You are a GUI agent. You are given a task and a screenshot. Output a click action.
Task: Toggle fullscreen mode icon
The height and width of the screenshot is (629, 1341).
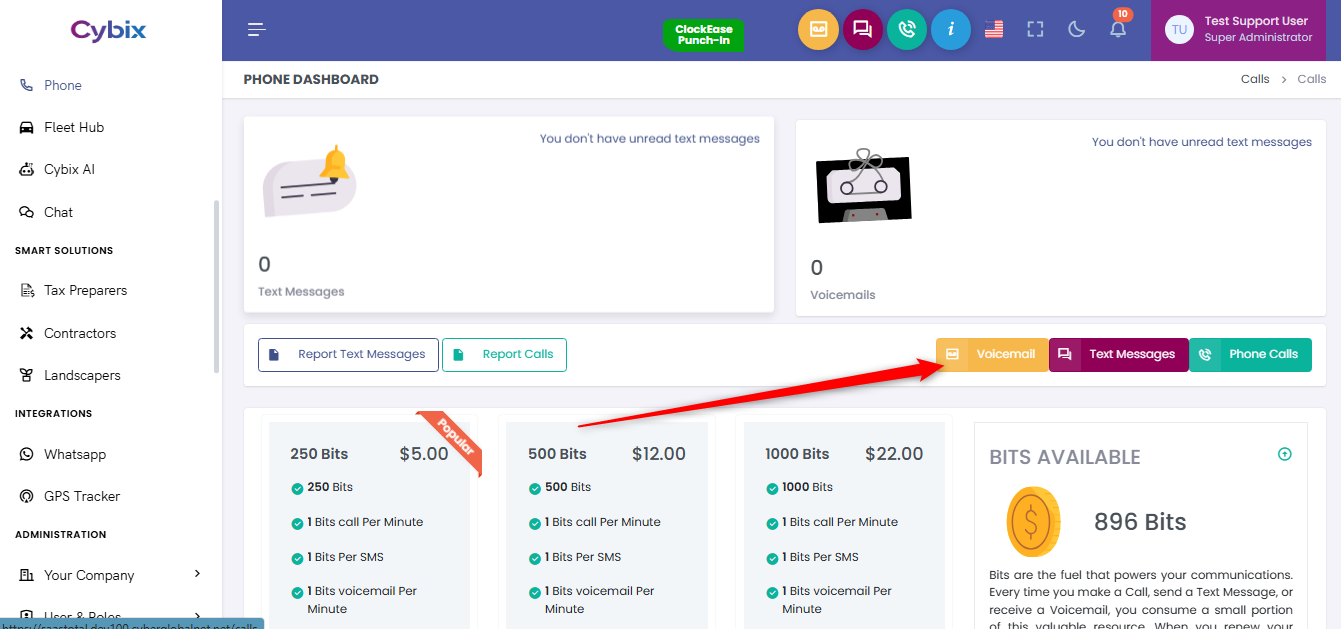pyautogui.click(x=1036, y=30)
